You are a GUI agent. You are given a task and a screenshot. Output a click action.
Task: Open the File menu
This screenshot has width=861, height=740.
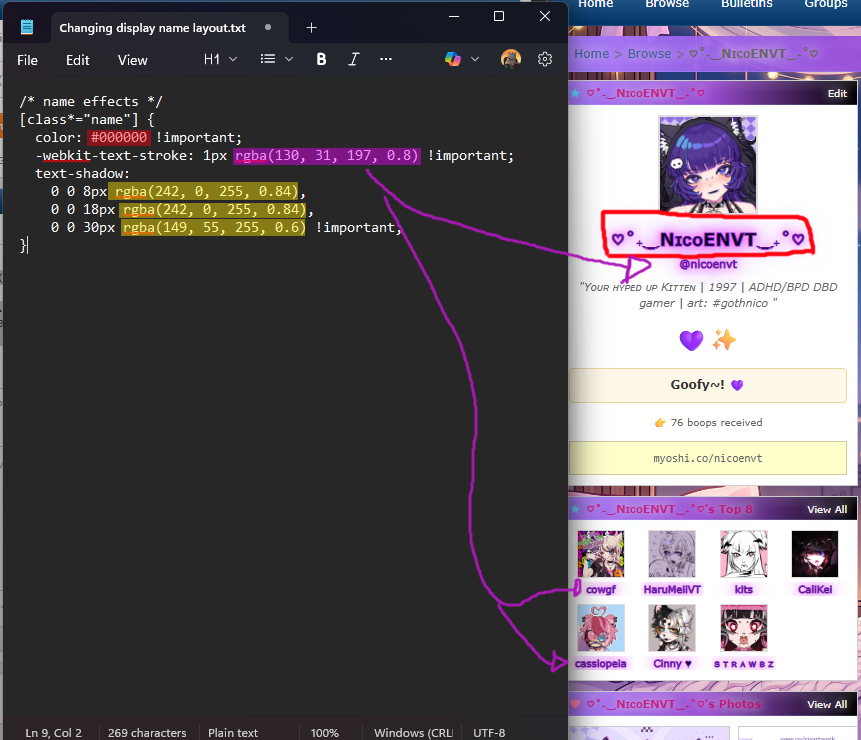(x=27, y=59)
